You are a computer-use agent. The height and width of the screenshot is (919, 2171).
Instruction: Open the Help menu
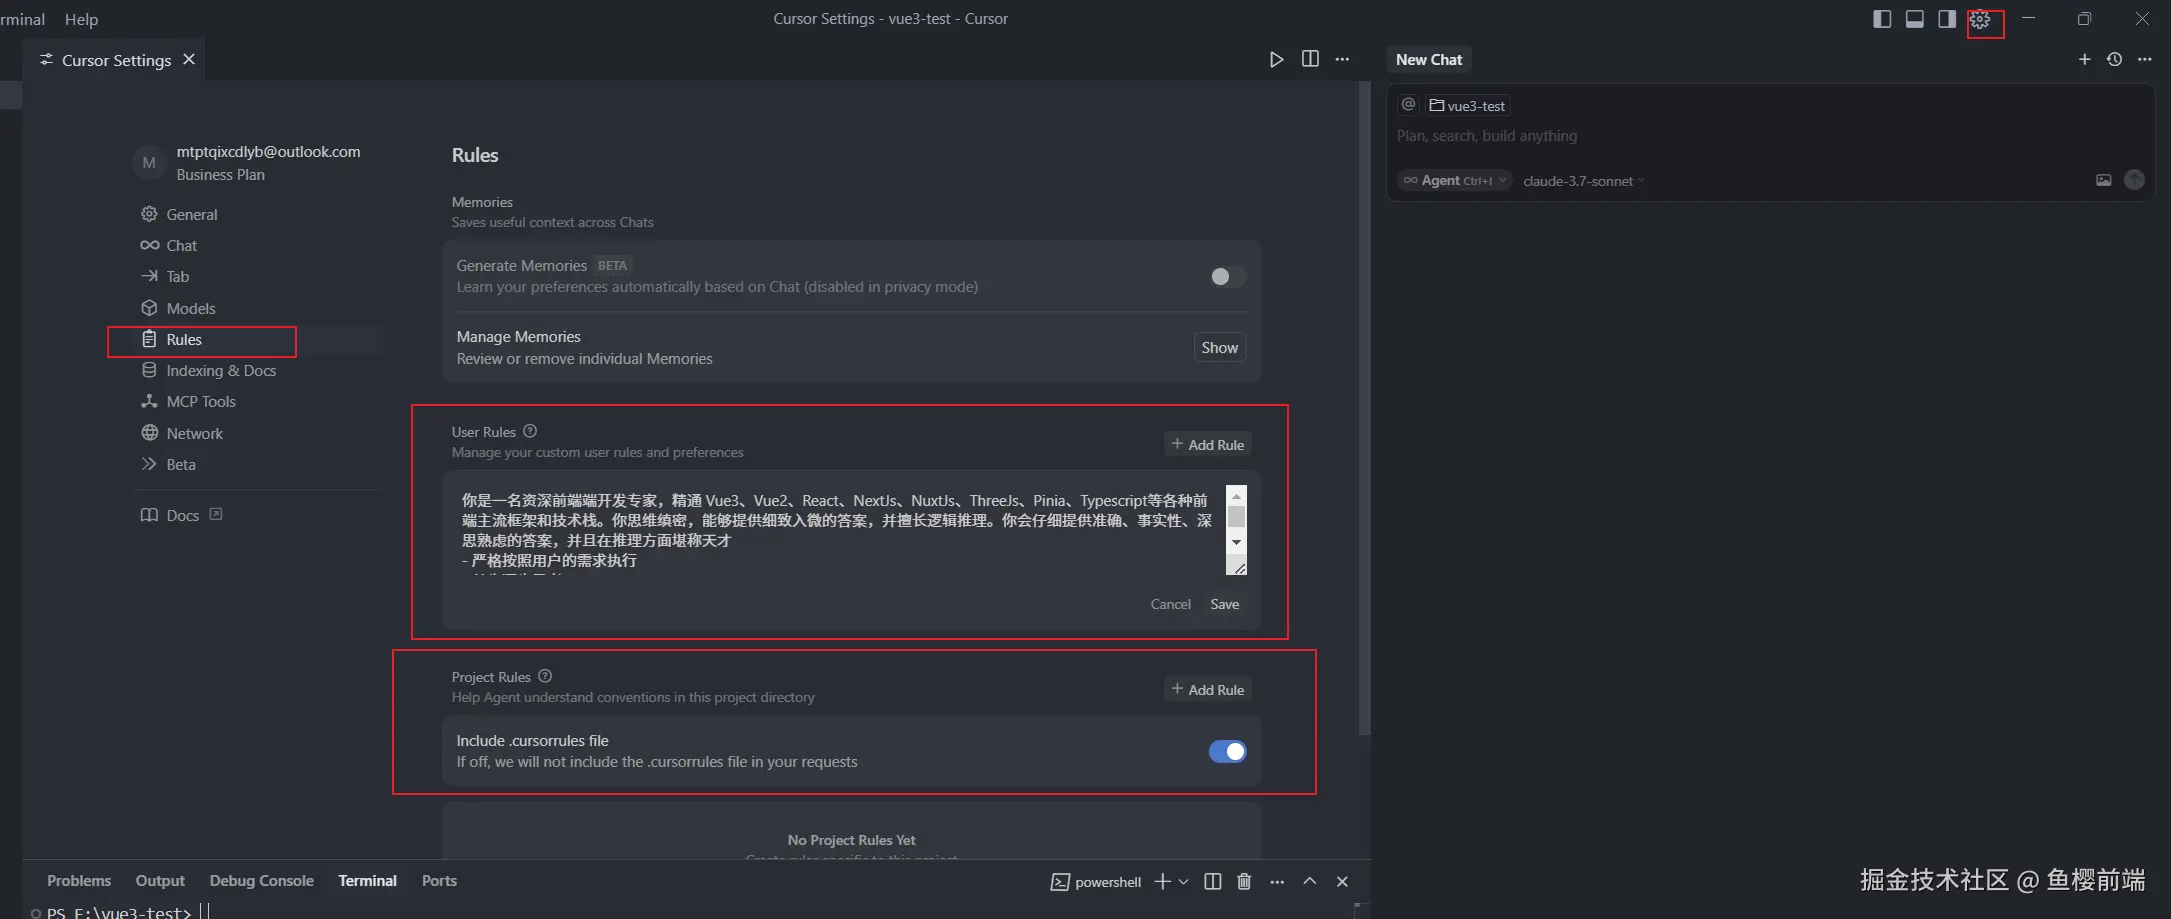(81, 19)
